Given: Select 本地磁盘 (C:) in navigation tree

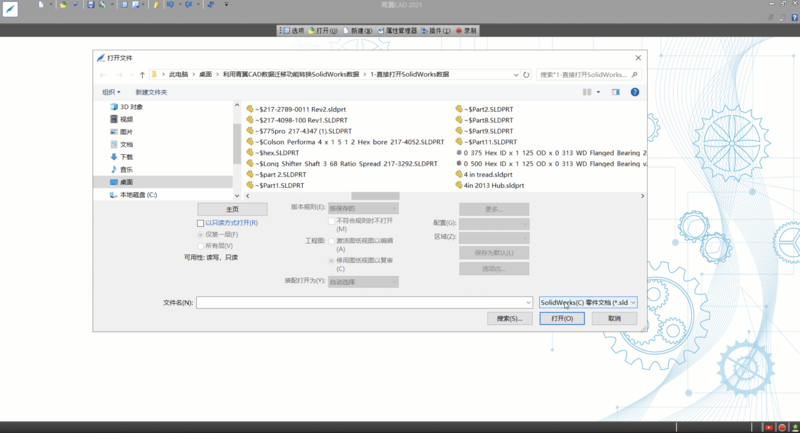Looking at the screenshot, I should coord(134,195).
